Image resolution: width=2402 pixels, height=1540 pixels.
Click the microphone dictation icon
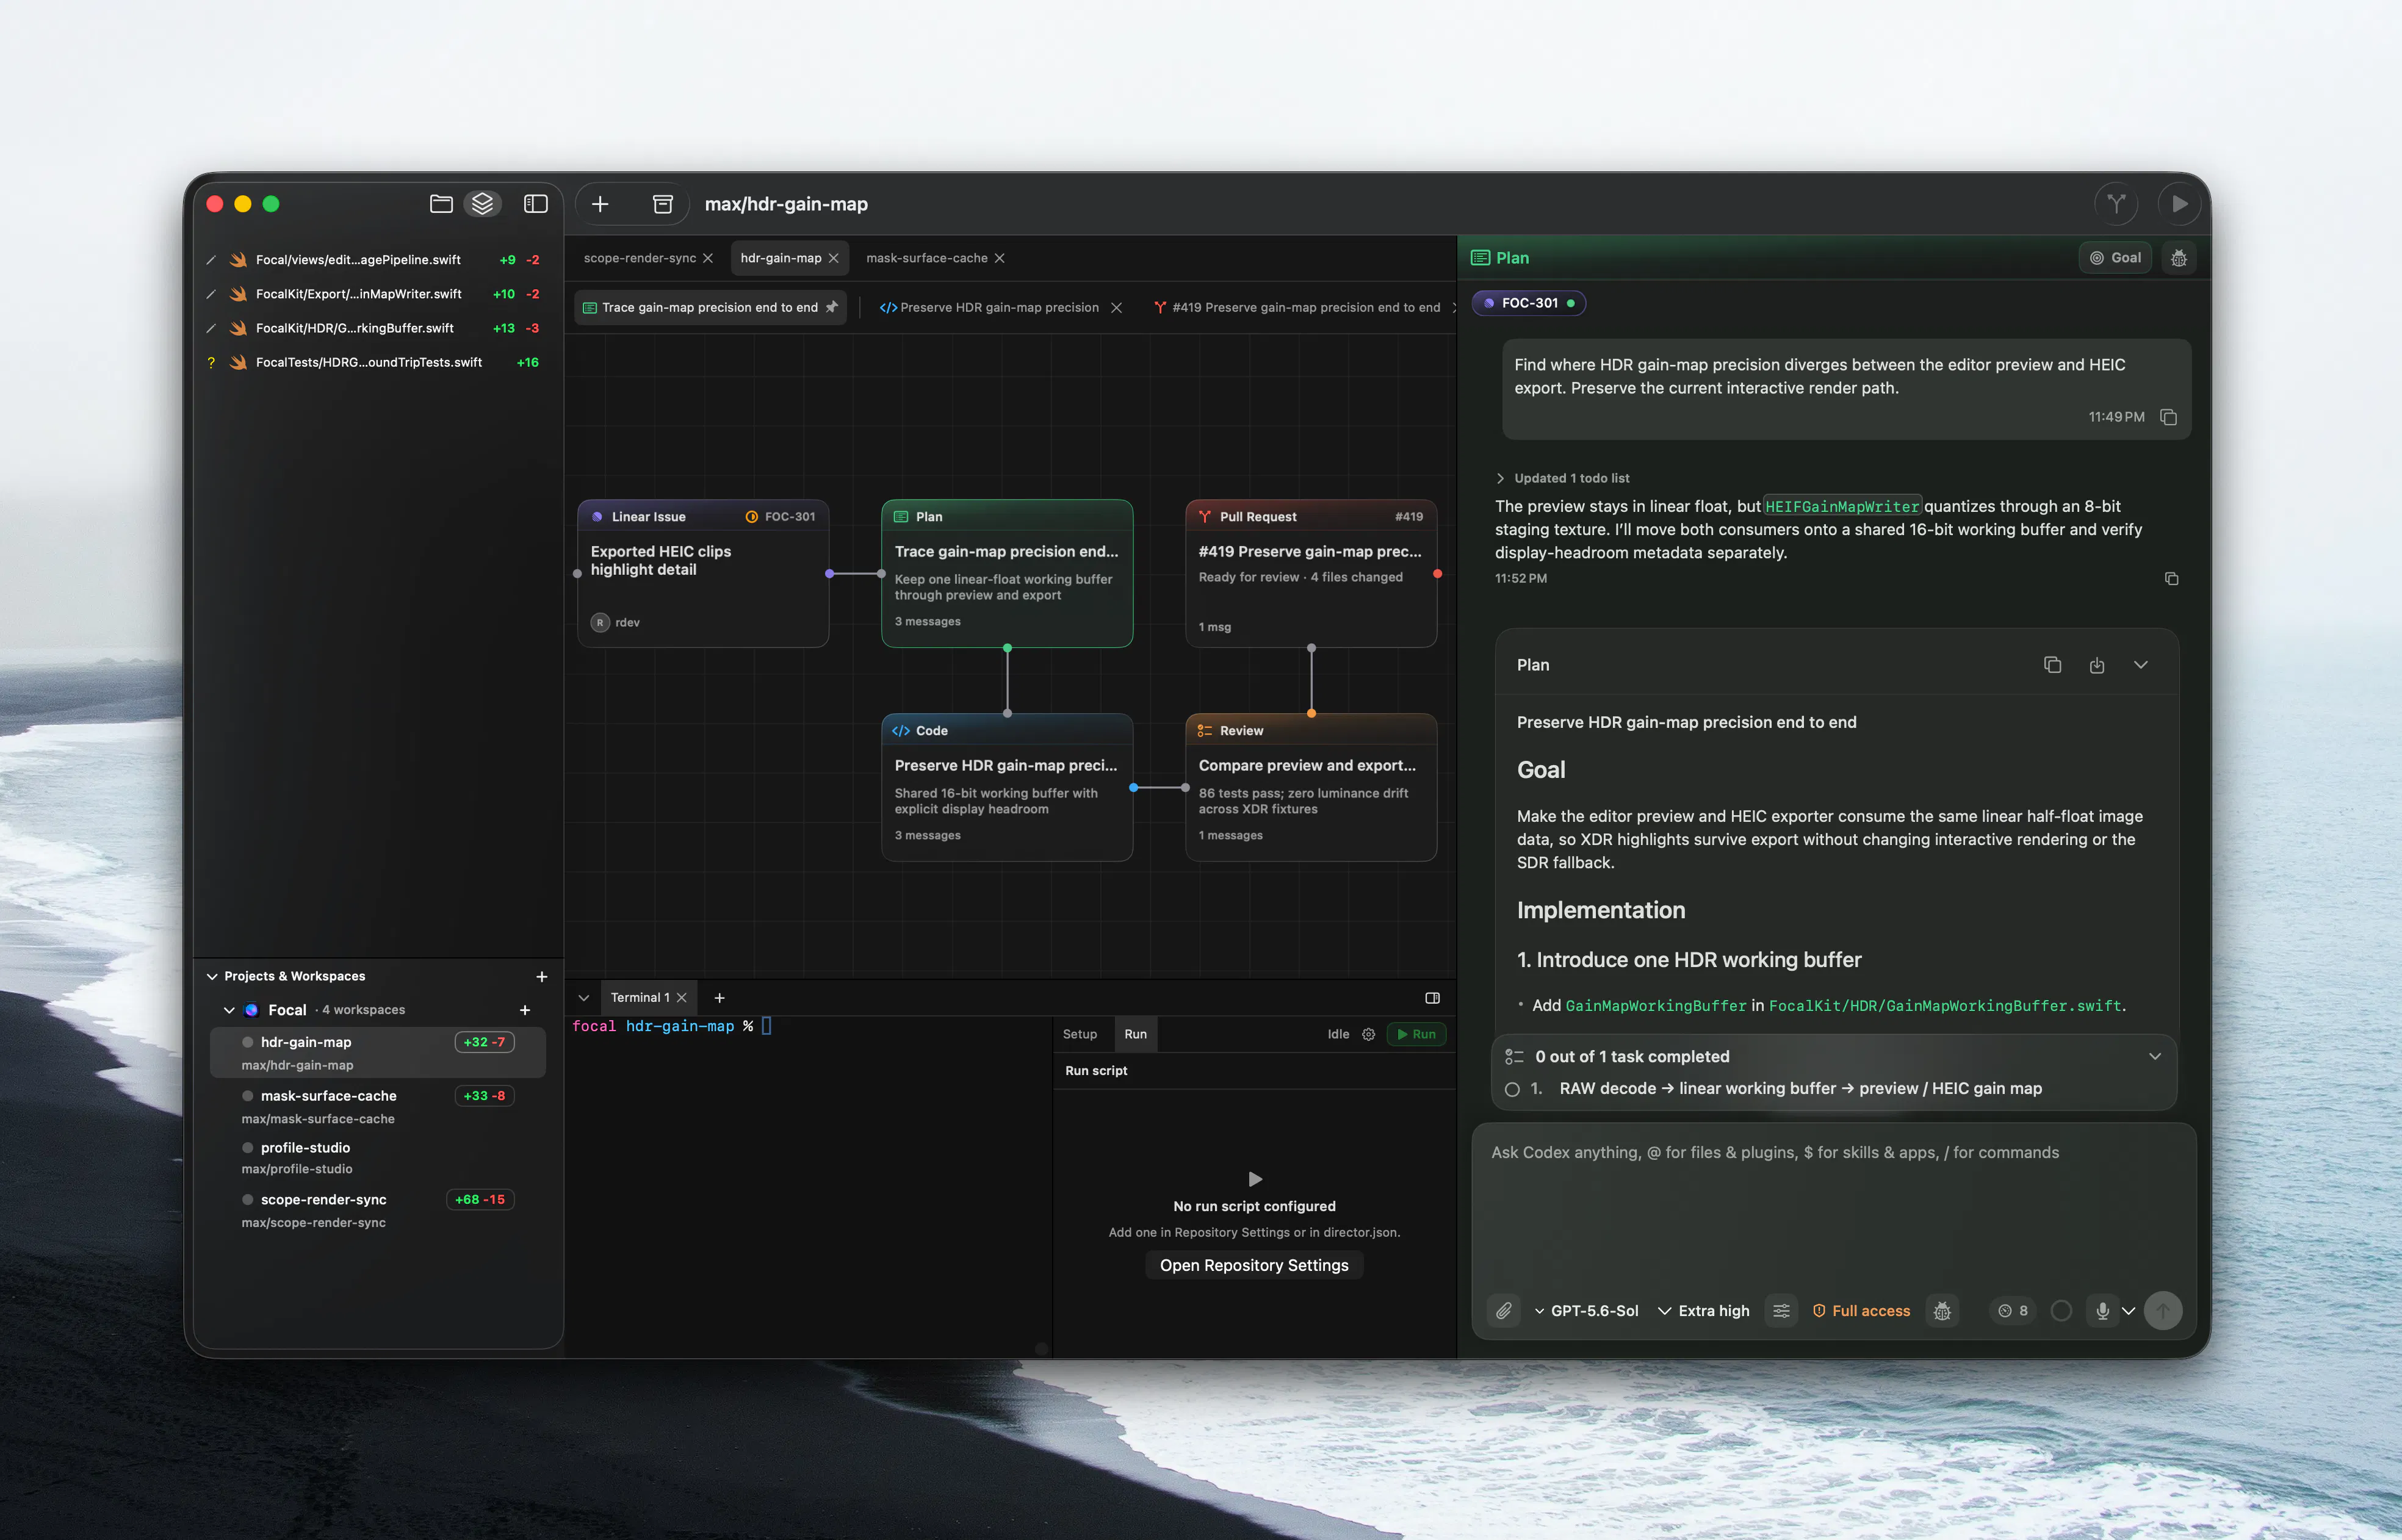tap(2102, 1311)
